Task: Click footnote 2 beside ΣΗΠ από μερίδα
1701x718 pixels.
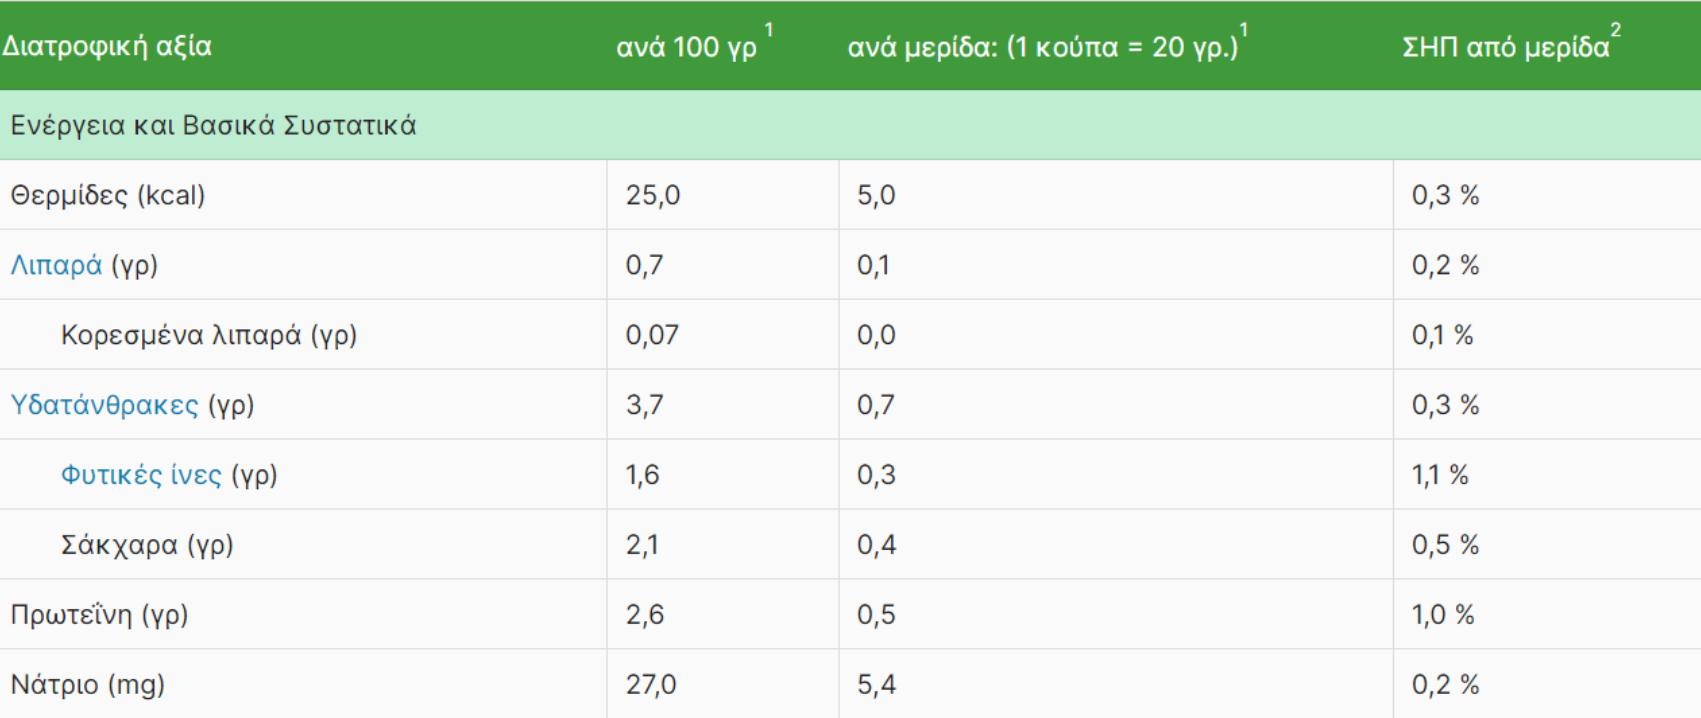Action: tap(1616, 31)
